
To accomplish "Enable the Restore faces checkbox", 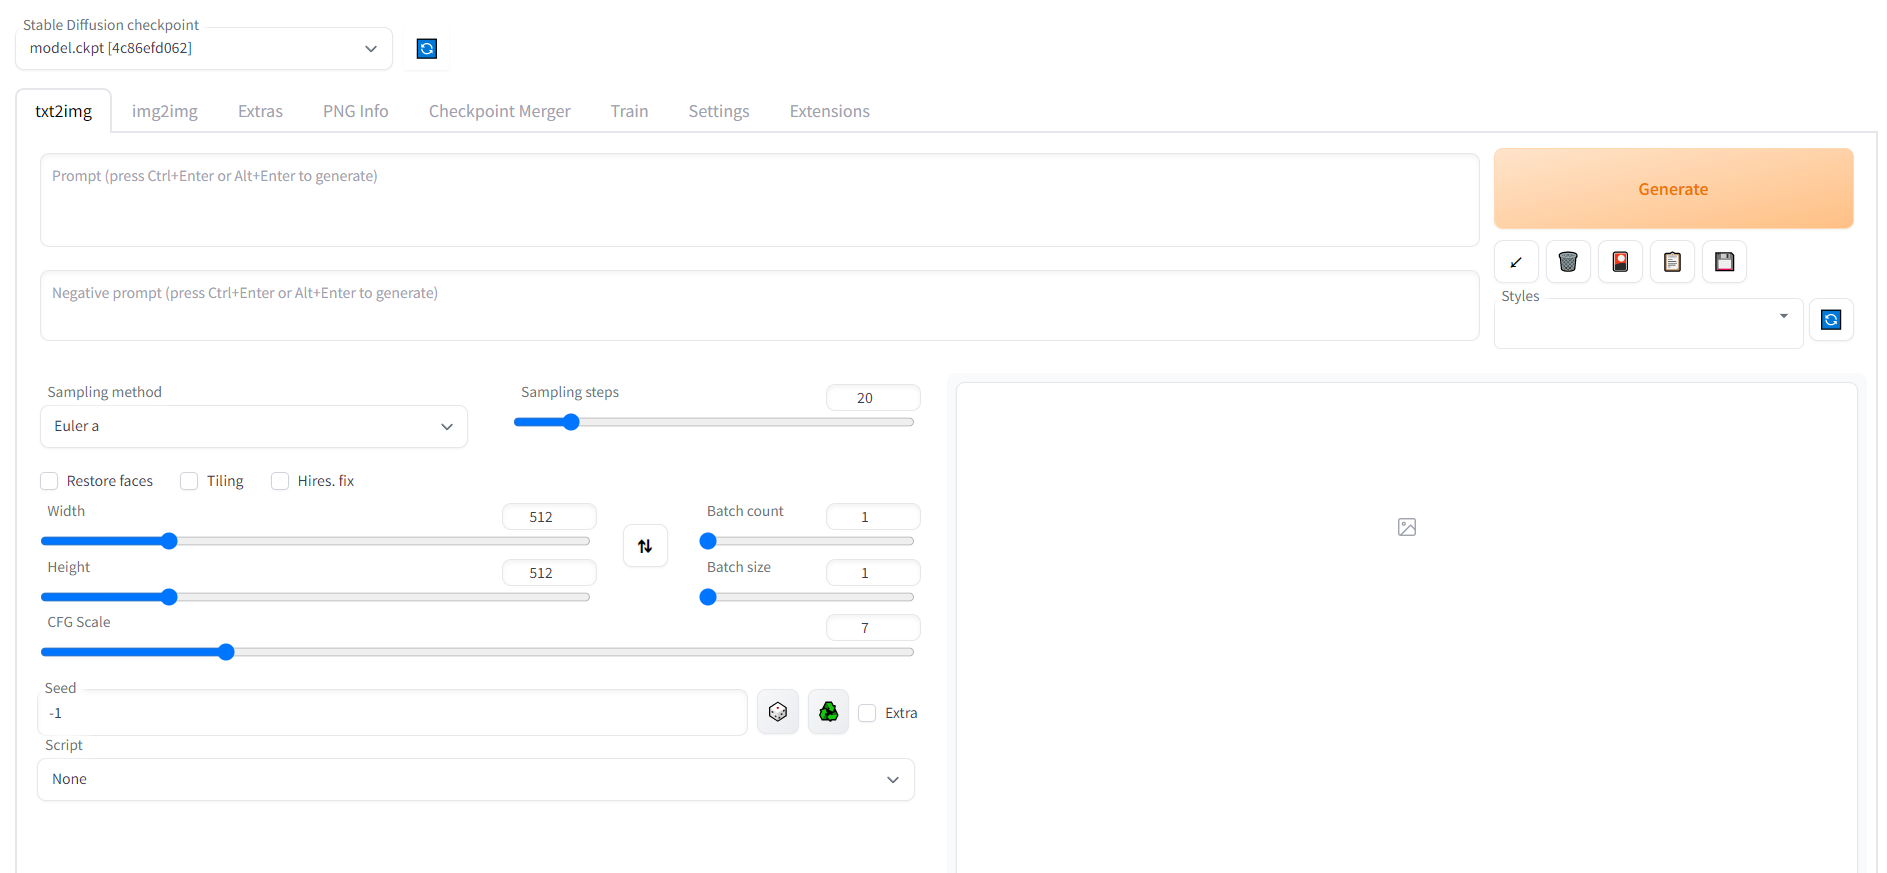I will click(49, 481).
